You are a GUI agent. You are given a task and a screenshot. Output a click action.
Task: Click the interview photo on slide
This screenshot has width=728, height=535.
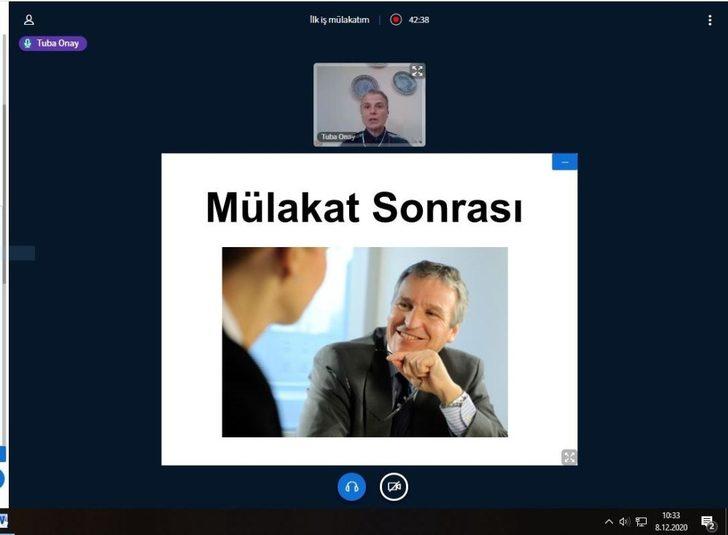(x=364, y=342)
